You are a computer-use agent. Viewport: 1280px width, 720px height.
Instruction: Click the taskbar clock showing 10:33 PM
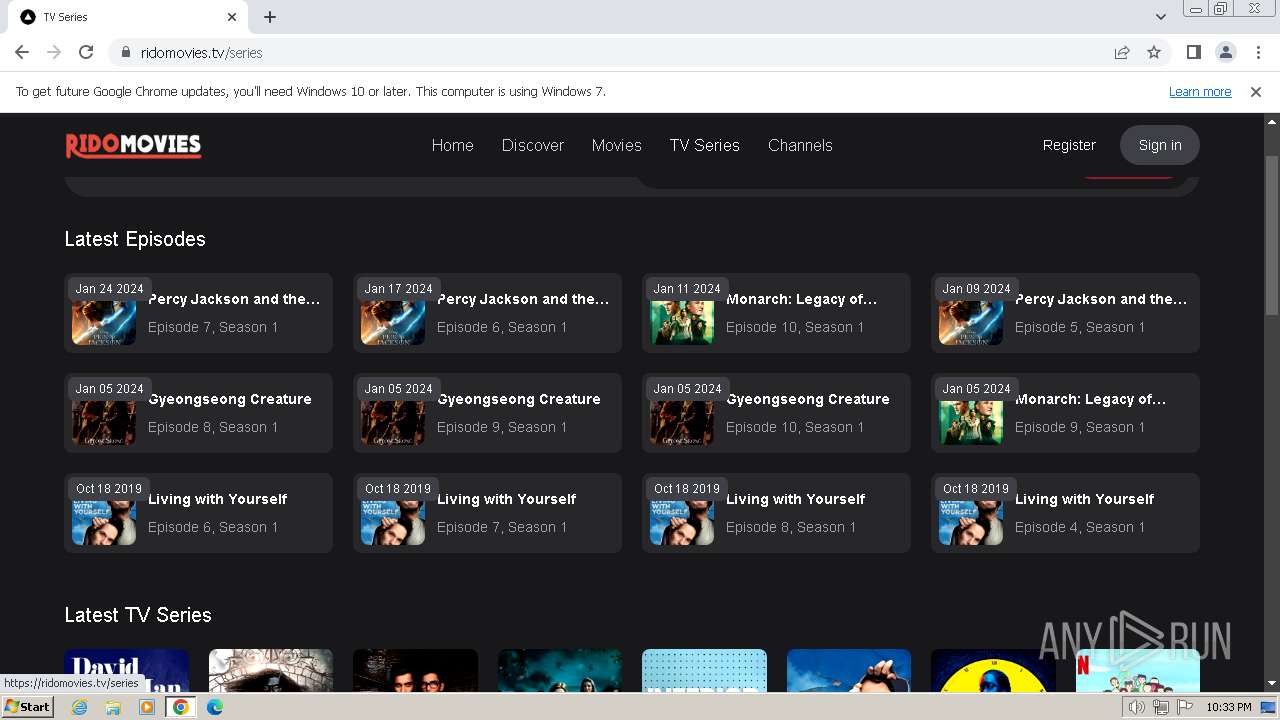tap(1229, 707)
